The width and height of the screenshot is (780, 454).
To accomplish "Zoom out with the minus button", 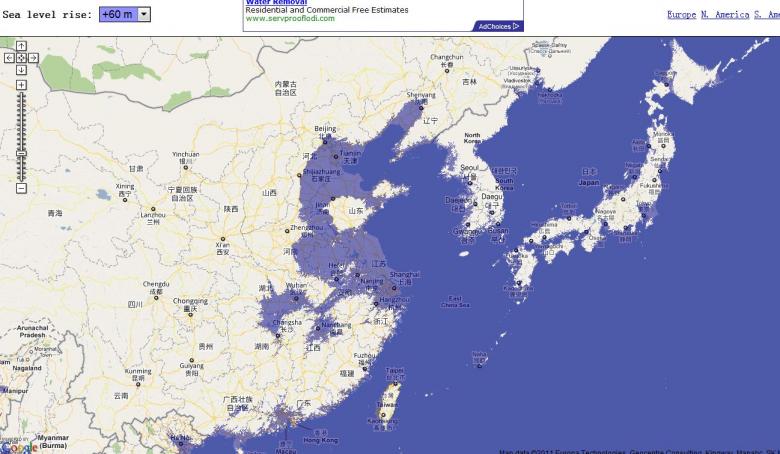I will tap(21, 188).
